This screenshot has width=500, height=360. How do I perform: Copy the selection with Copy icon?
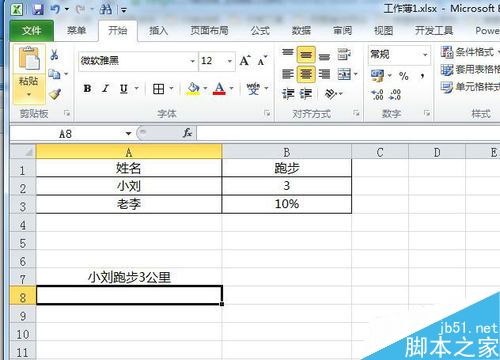(54, 74)
